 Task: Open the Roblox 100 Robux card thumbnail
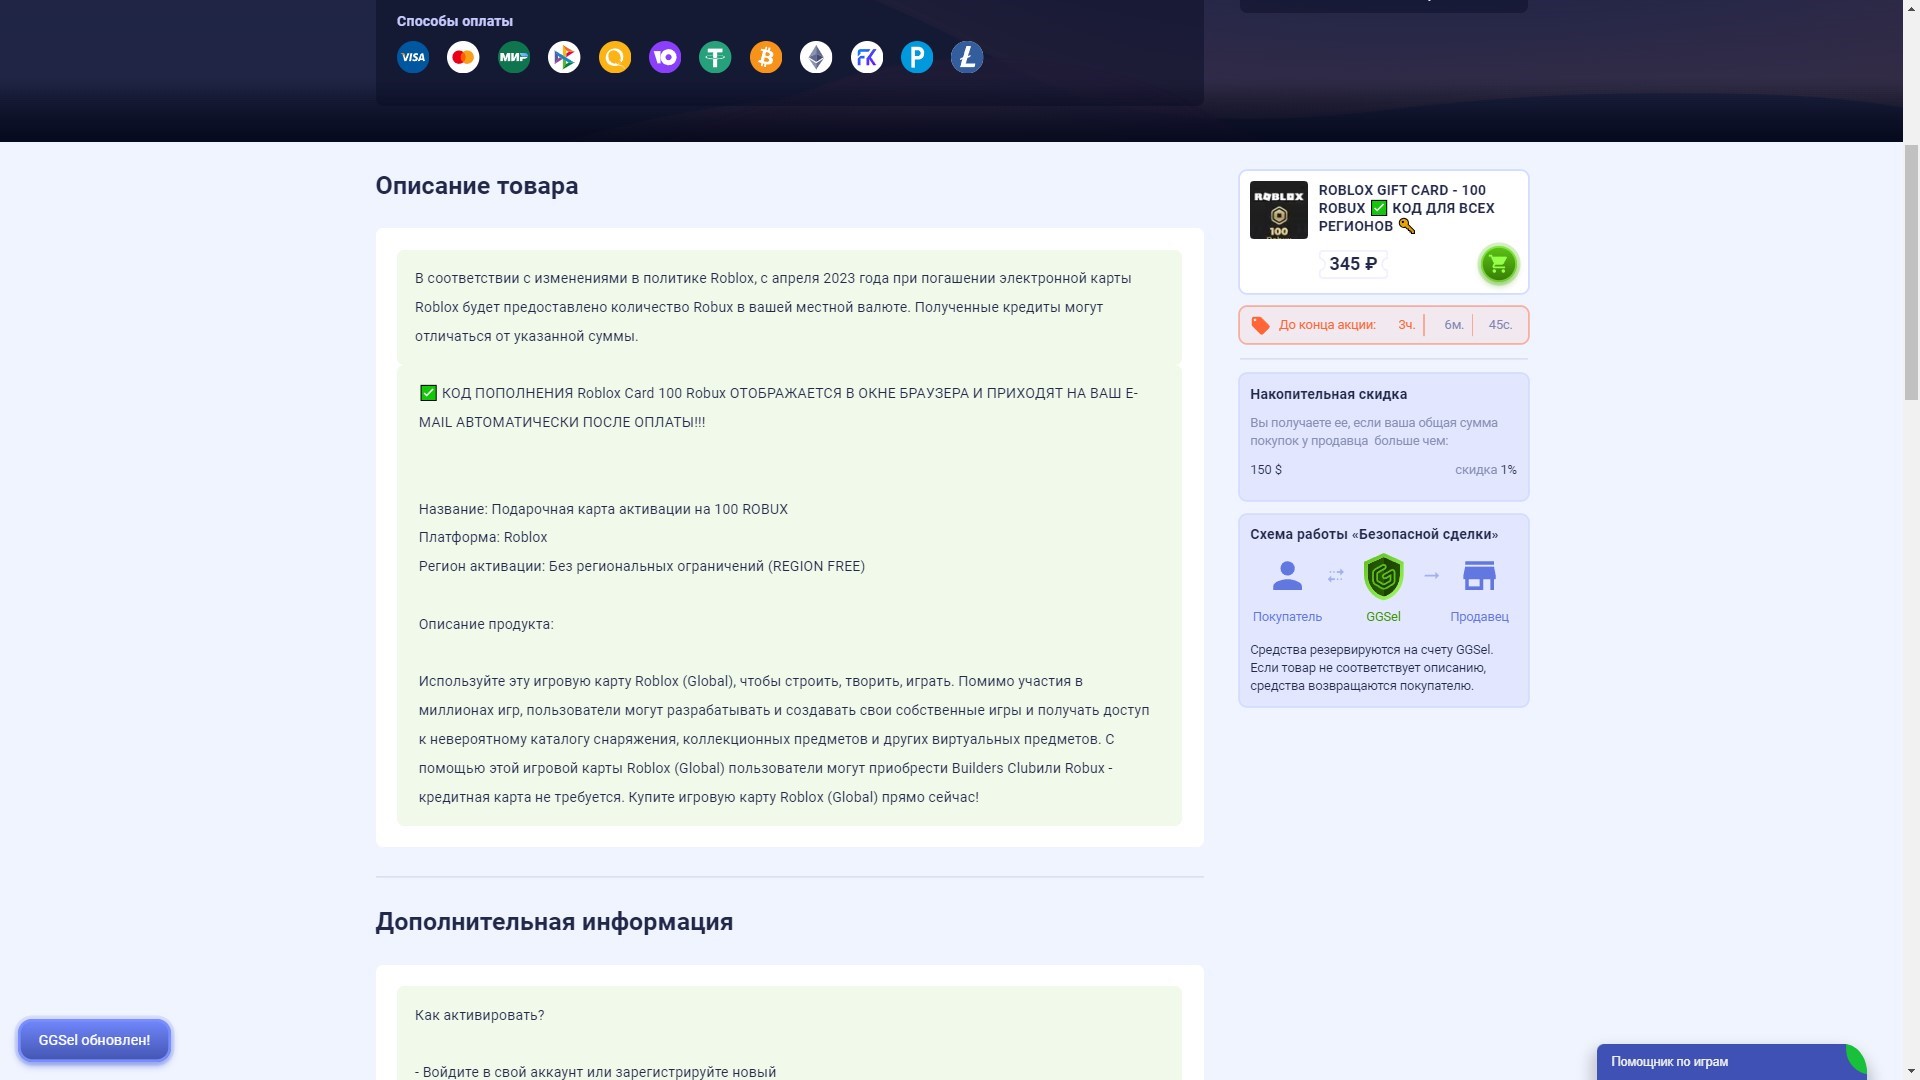(x=1278, y=210)
